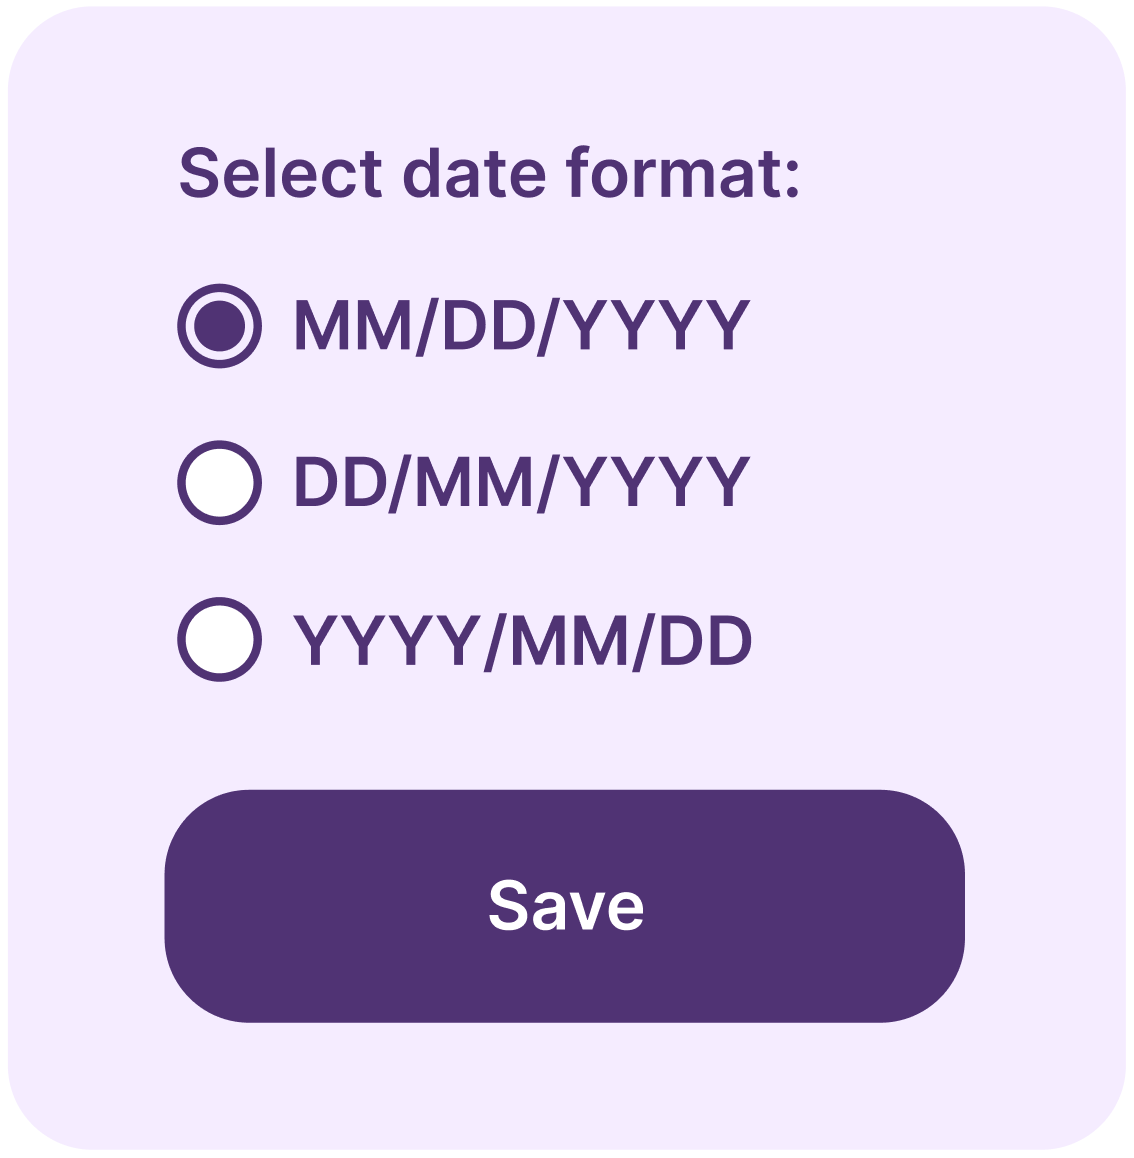Click the Save button

tap(565, 906)
